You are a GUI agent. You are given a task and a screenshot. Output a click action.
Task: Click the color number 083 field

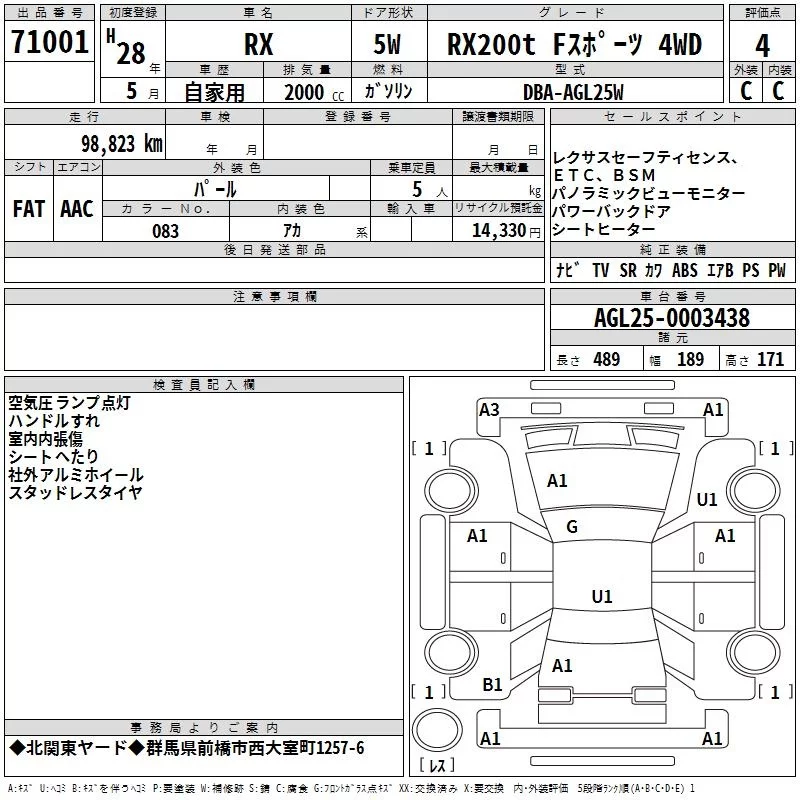pos(165,231)
